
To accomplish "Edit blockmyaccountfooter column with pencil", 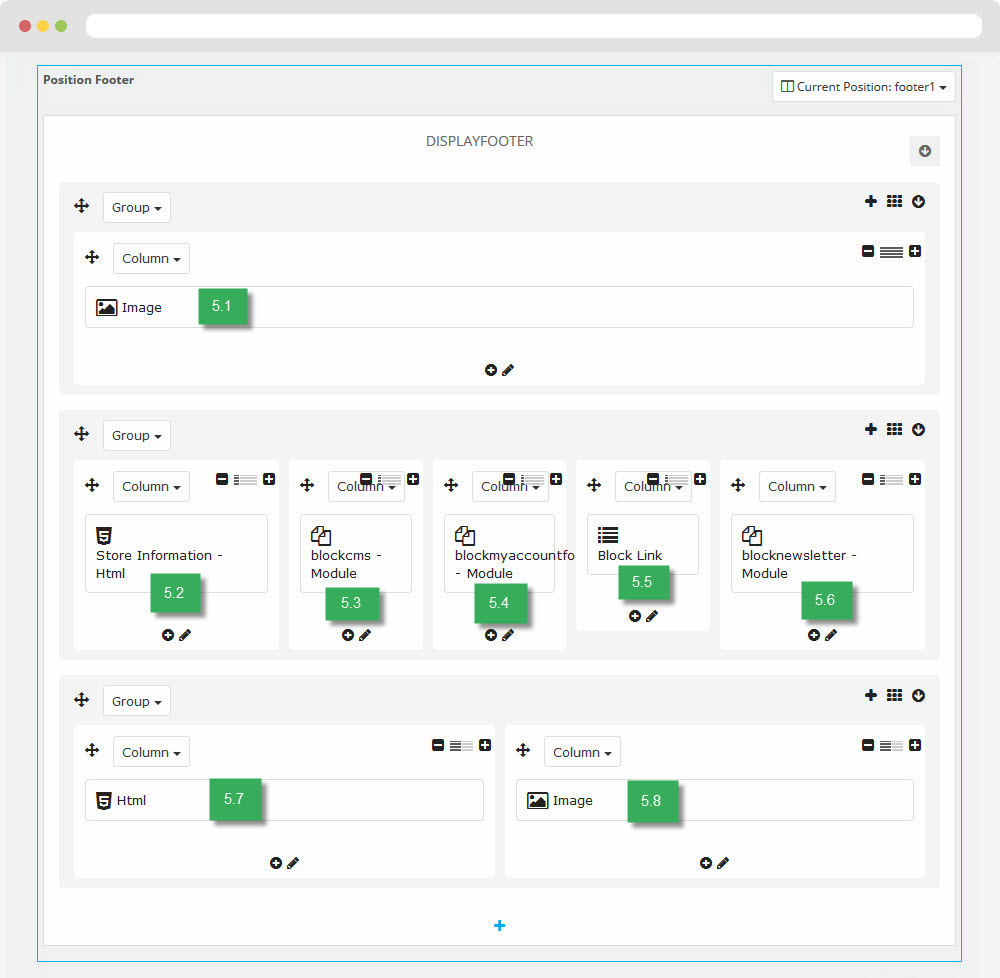I will pyautogui.click(x=508, y=635).
